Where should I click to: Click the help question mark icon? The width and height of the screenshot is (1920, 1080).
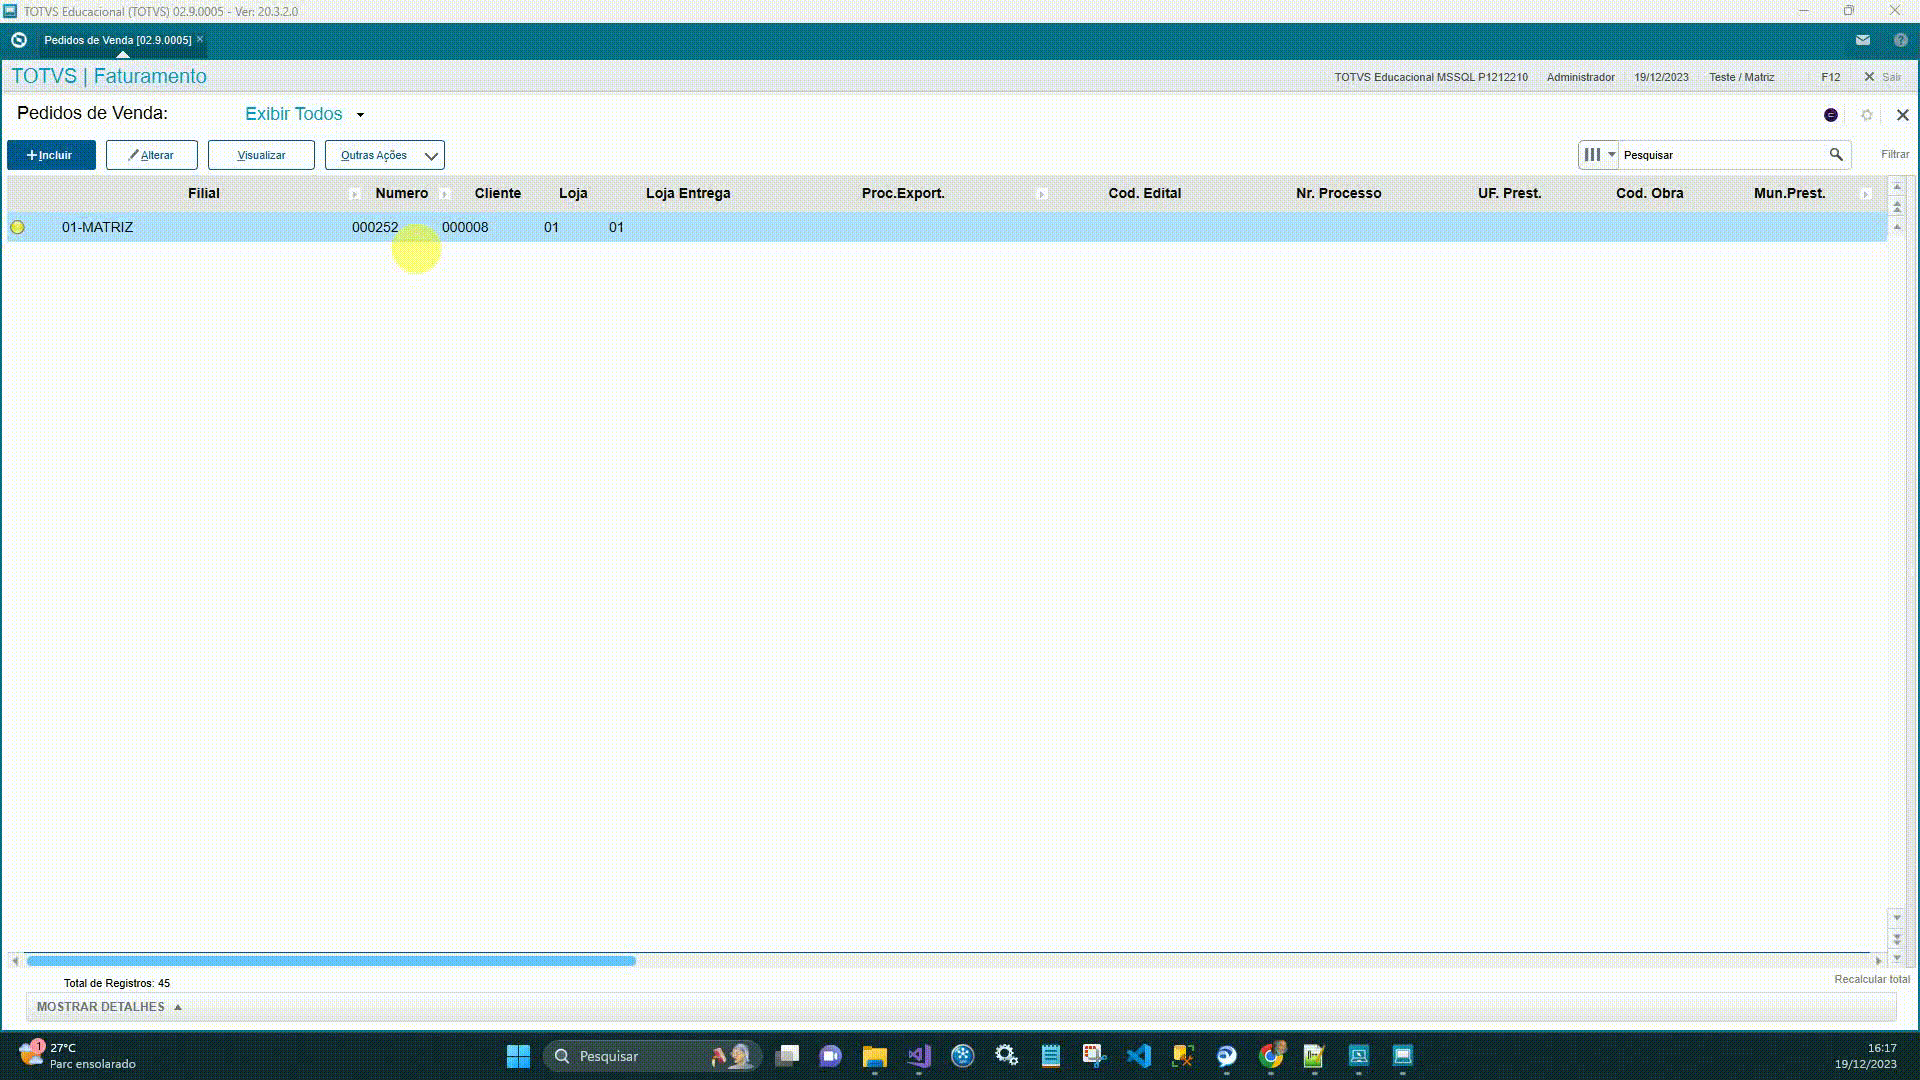[x=1900, y=40]
